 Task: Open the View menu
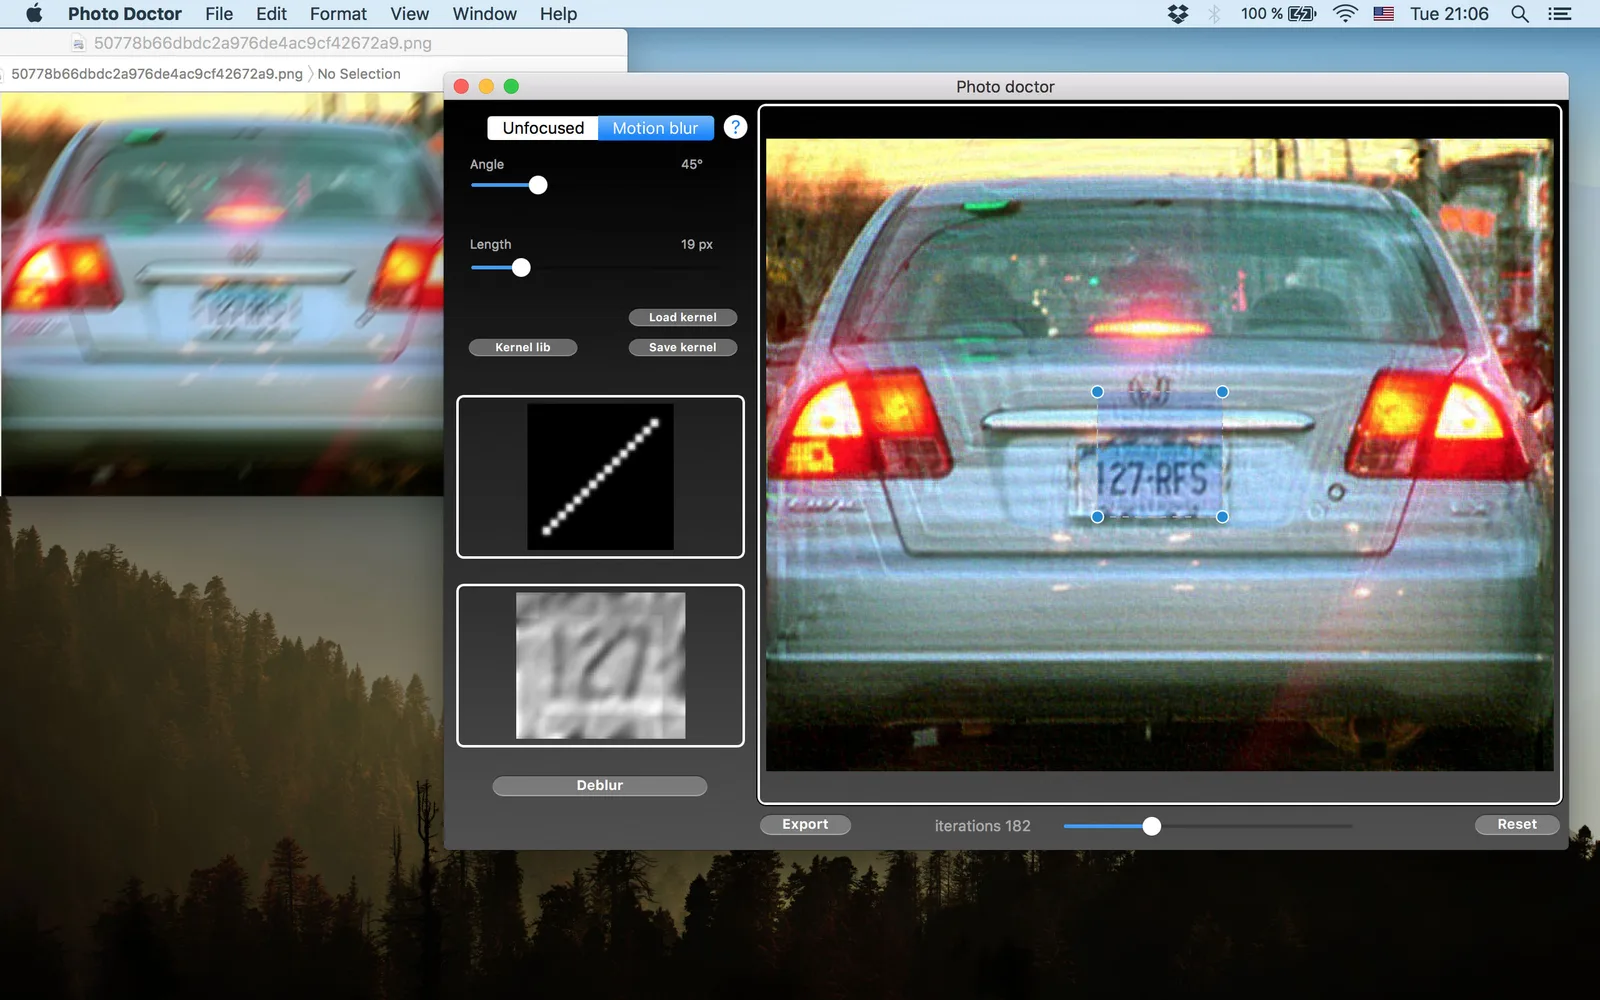click(410, 14)
